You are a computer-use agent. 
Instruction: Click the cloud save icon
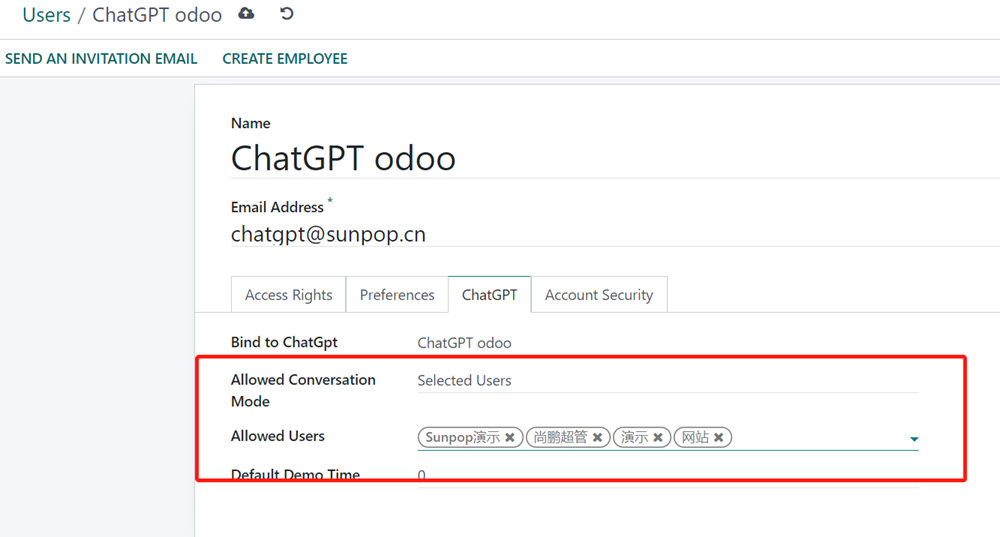(x=246, y=14)
